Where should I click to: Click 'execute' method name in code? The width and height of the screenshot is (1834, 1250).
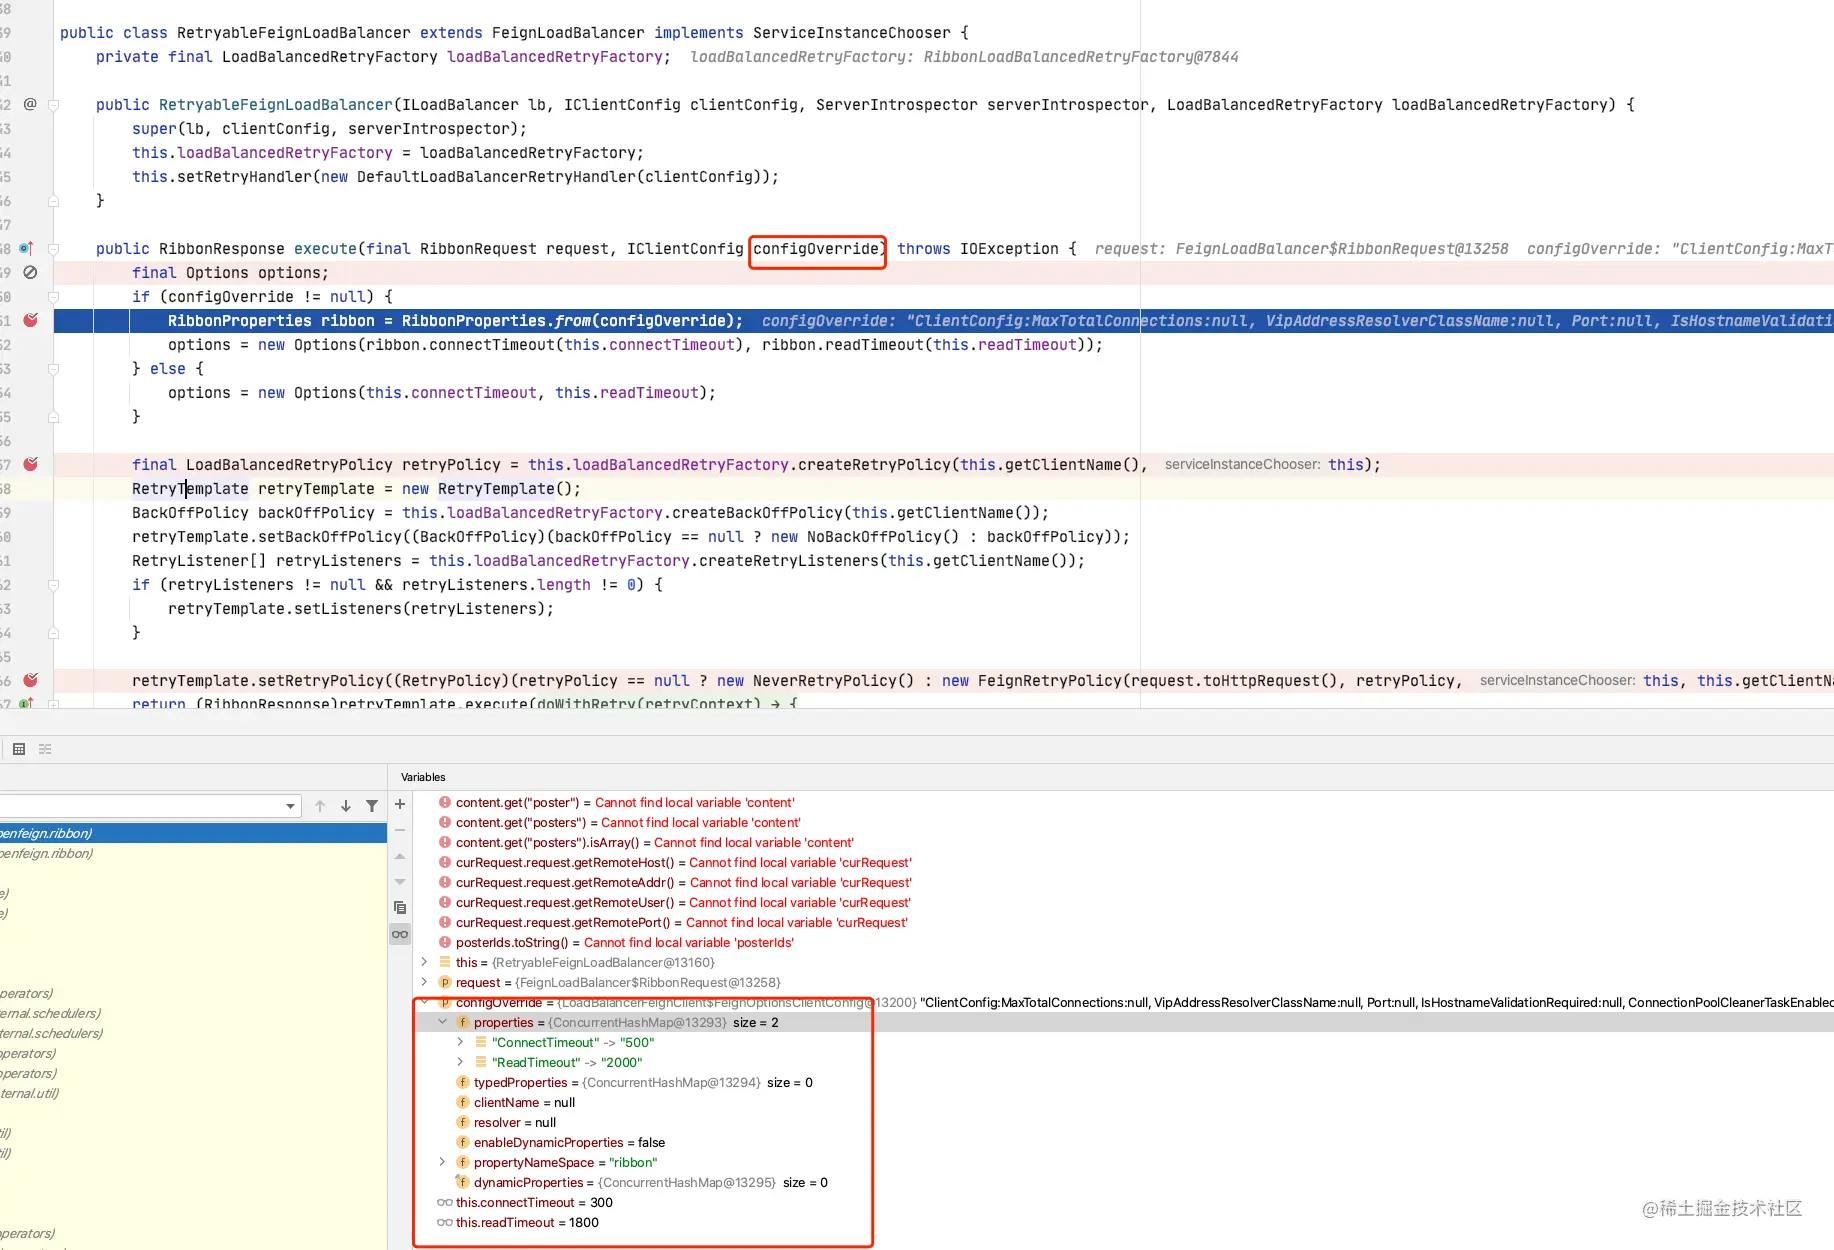point(325,249)
